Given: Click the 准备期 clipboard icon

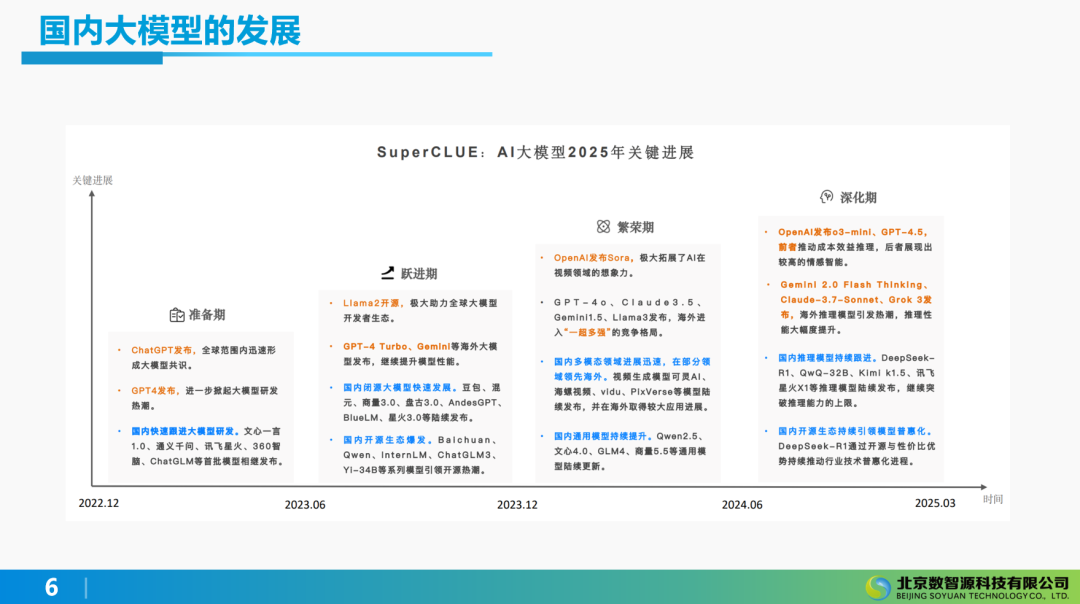Looking at the screenshot, I should pos(177,315).
